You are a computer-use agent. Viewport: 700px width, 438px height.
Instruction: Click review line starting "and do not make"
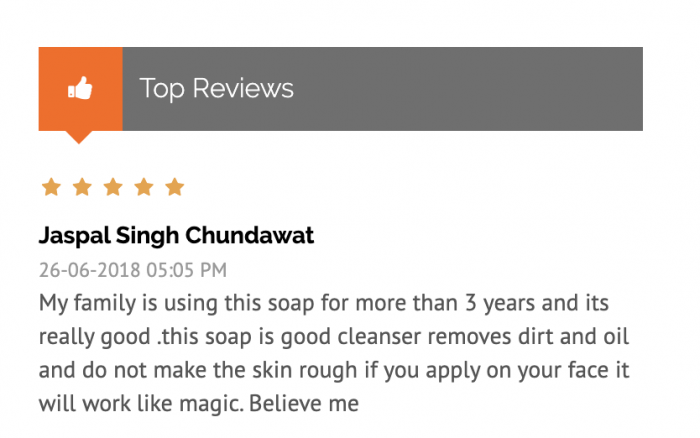(334, 371)
